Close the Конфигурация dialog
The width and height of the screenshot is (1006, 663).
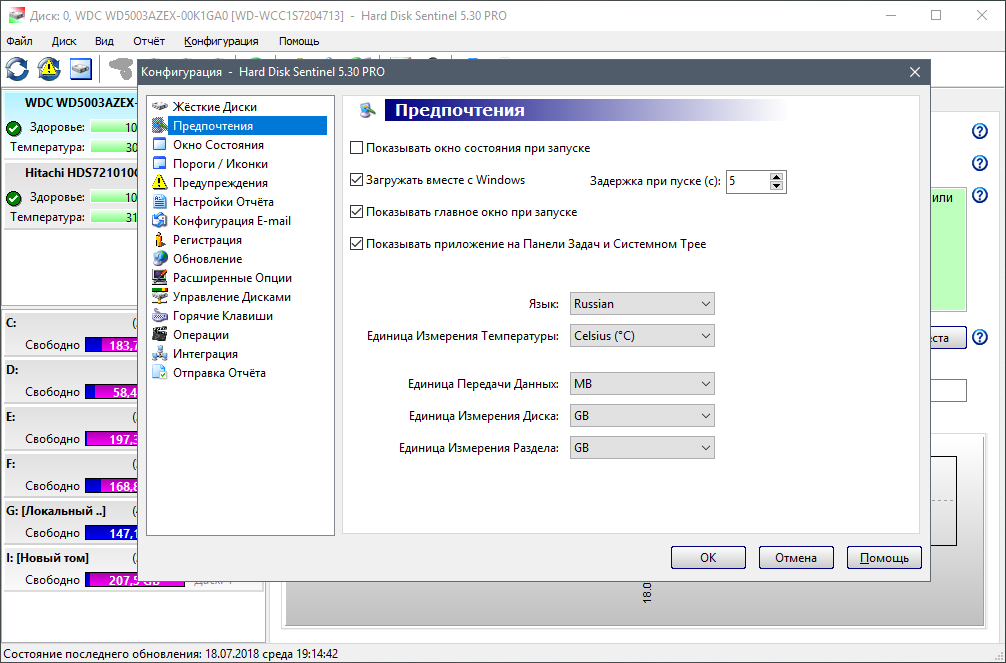pos(915,72)
